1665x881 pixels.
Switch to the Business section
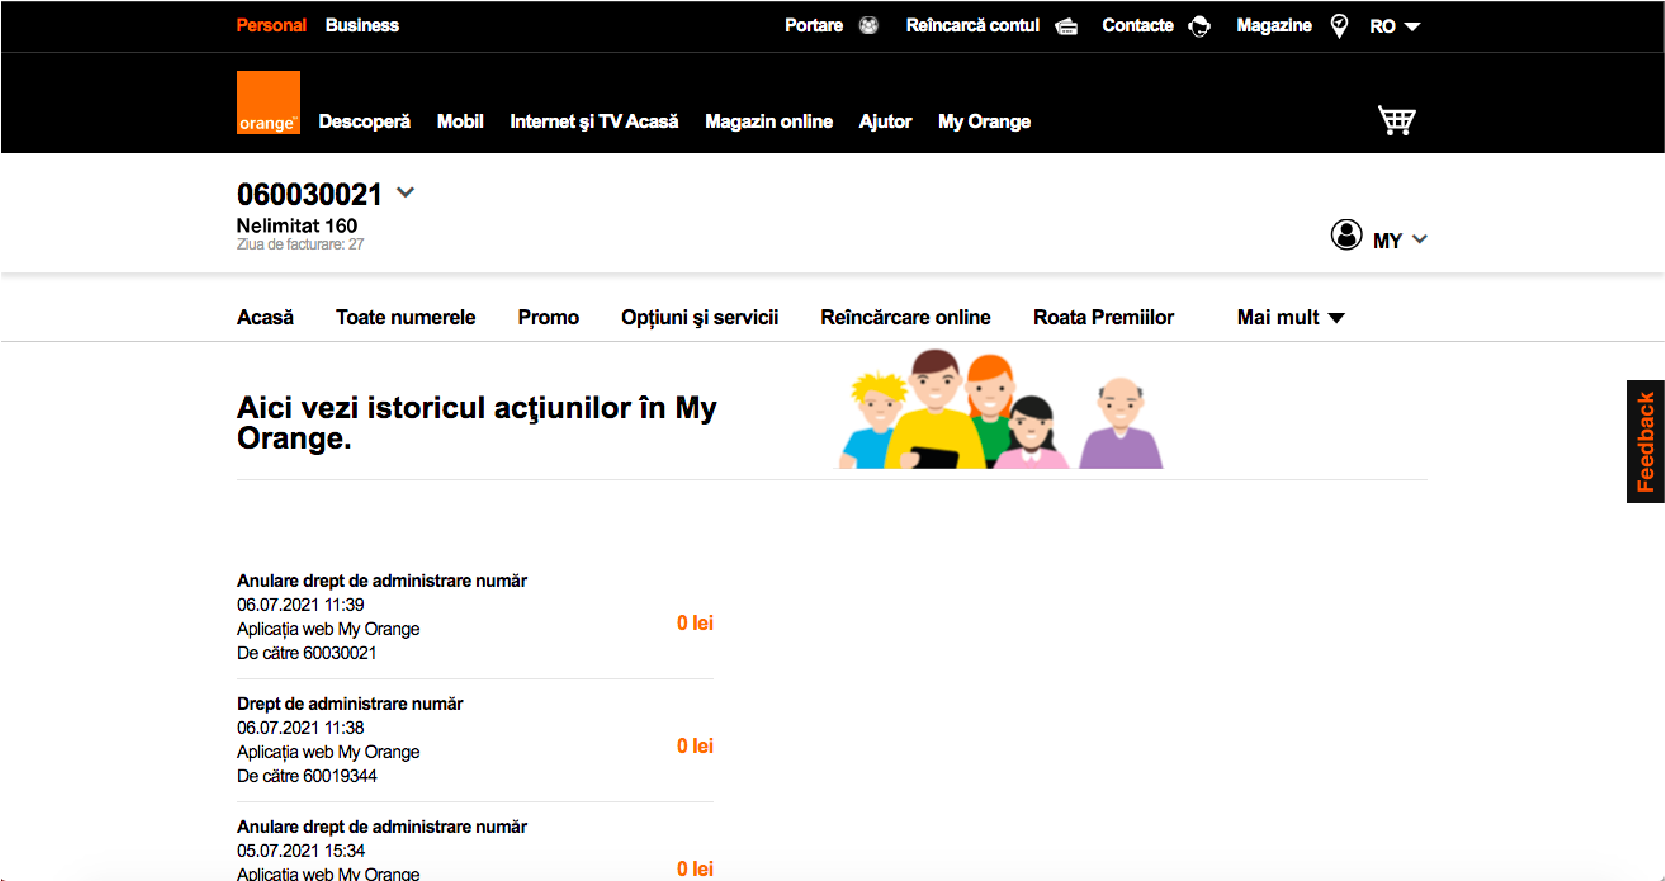pos(362,25)
